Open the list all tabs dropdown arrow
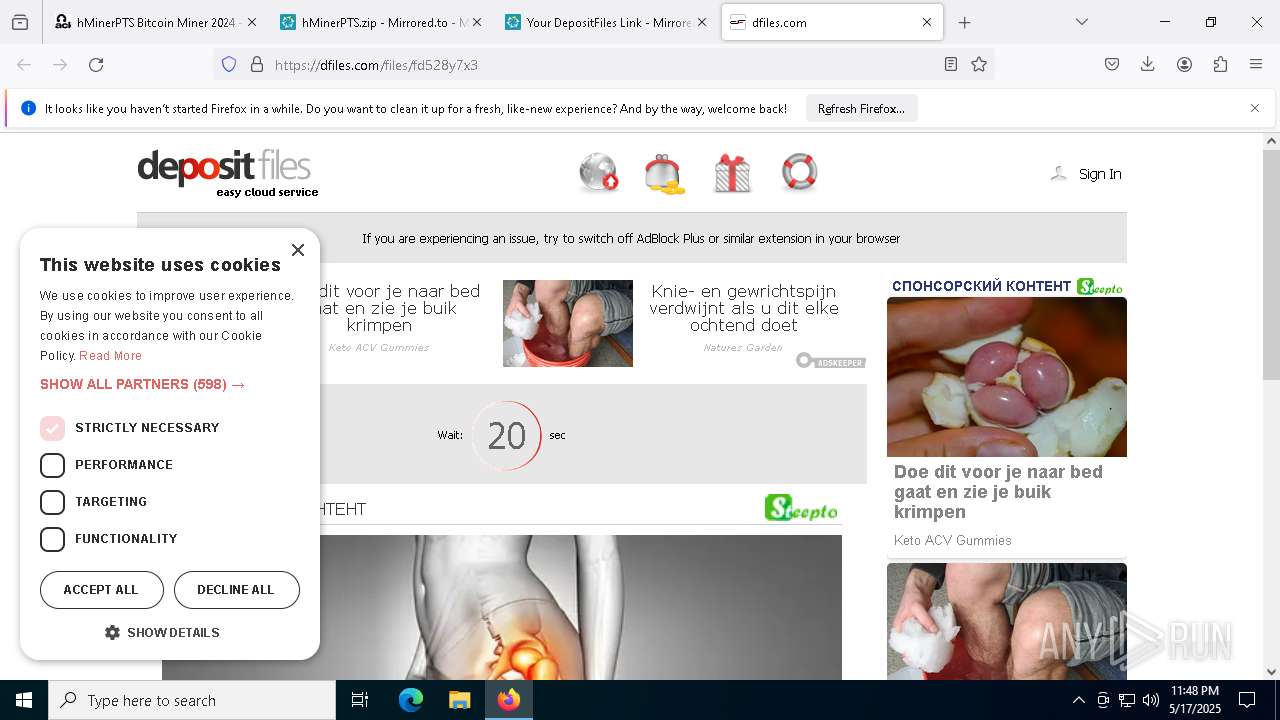1280x720 pixels. tap(1081, 22)
